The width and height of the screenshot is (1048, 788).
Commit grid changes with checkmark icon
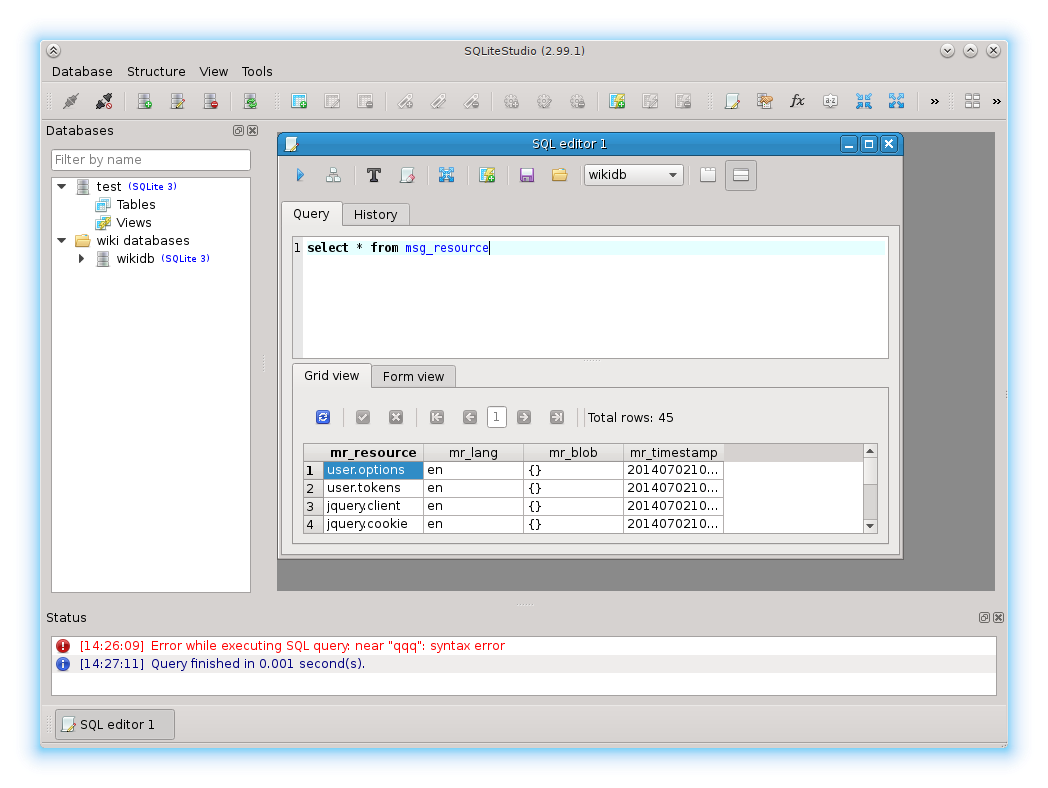click(x=363, y=417)
